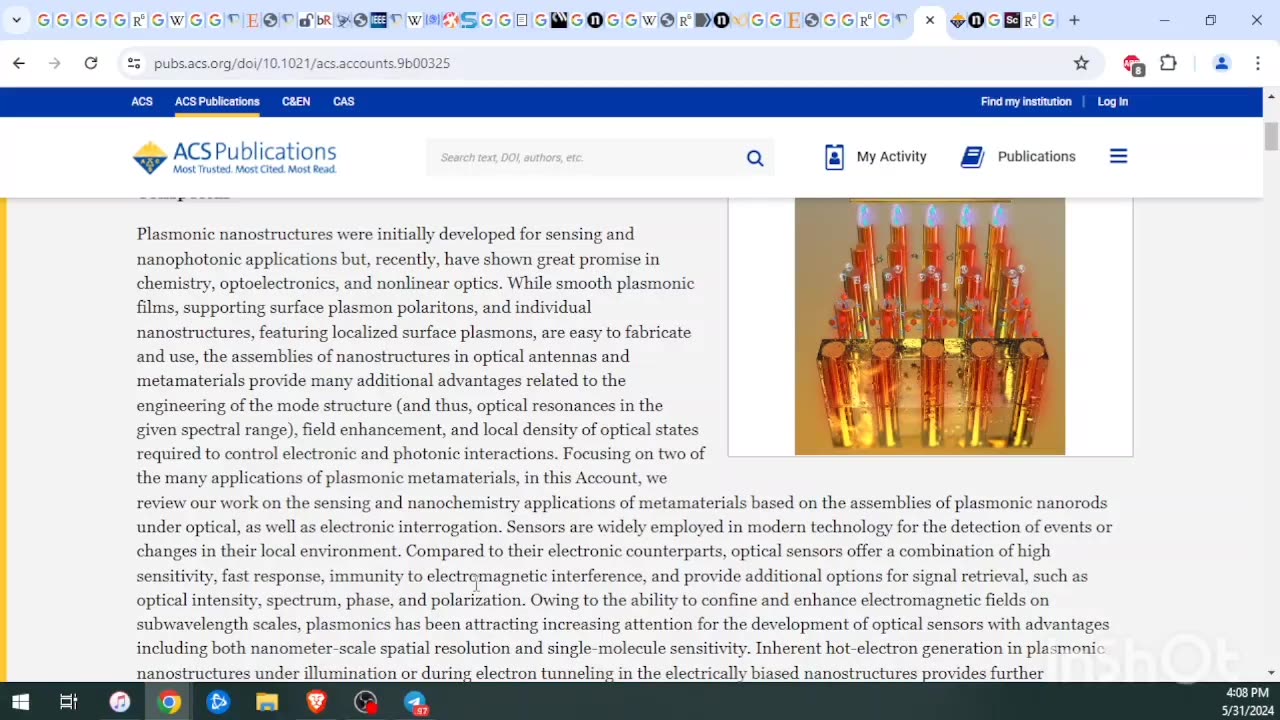
Task: Open iTunes from the taskbar
Action: (119, 702)
